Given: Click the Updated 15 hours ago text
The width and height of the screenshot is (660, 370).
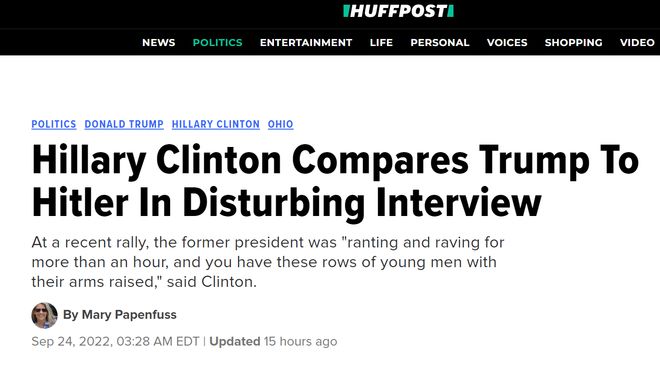Looking at the screenshot, I should point(273,341).
